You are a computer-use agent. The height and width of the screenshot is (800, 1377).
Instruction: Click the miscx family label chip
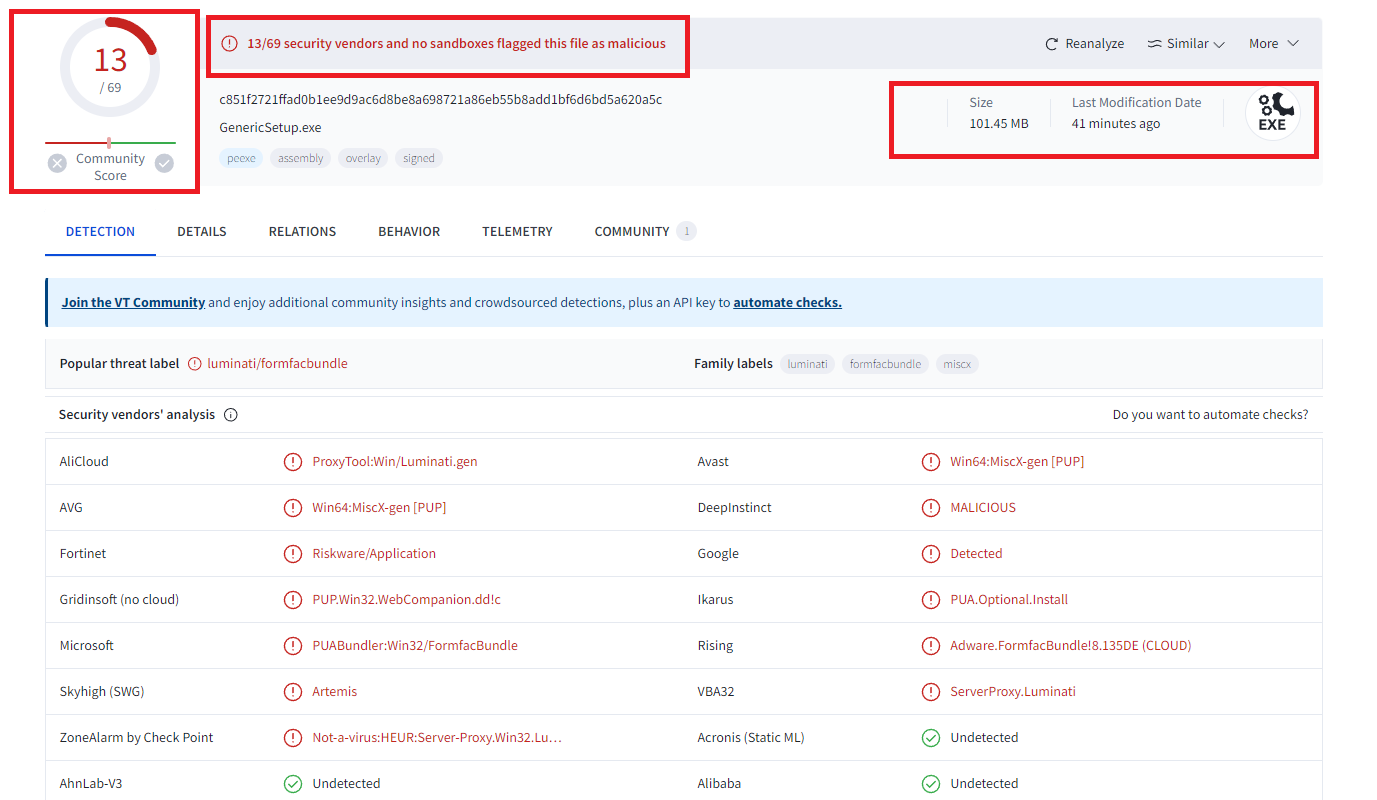click(957, 364)
